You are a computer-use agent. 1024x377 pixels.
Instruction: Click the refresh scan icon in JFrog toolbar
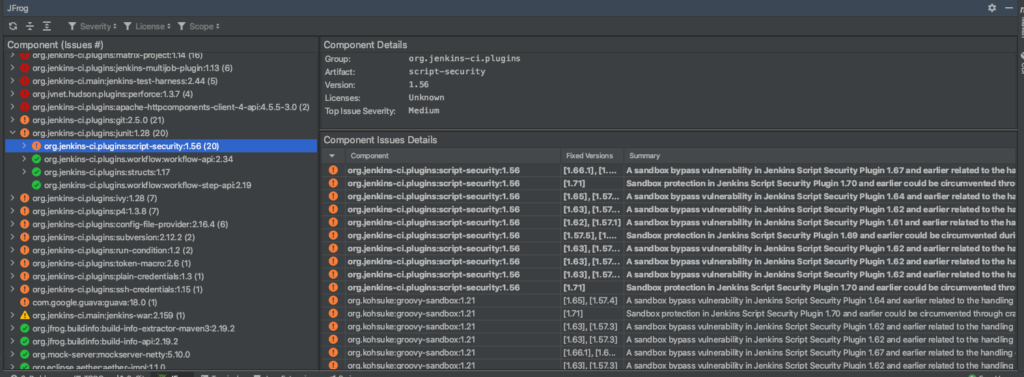click(x=13, y=26)
